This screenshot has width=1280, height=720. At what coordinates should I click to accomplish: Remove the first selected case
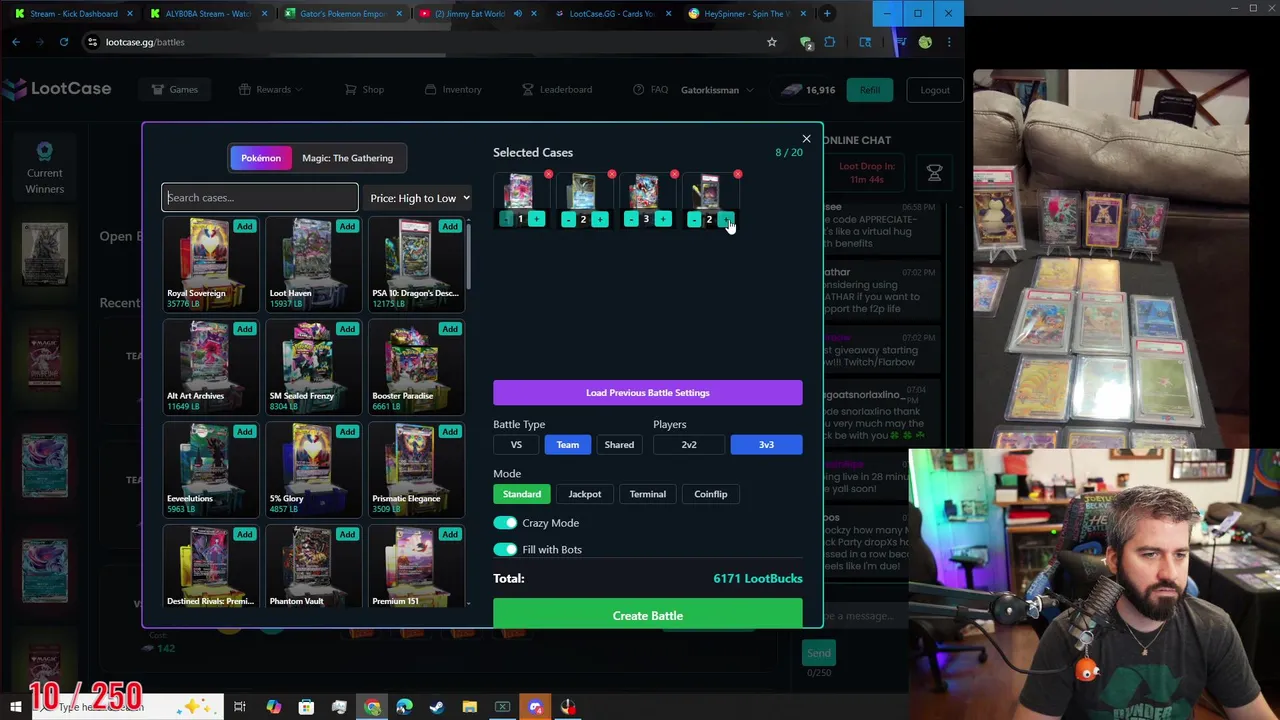click(548, 175)
